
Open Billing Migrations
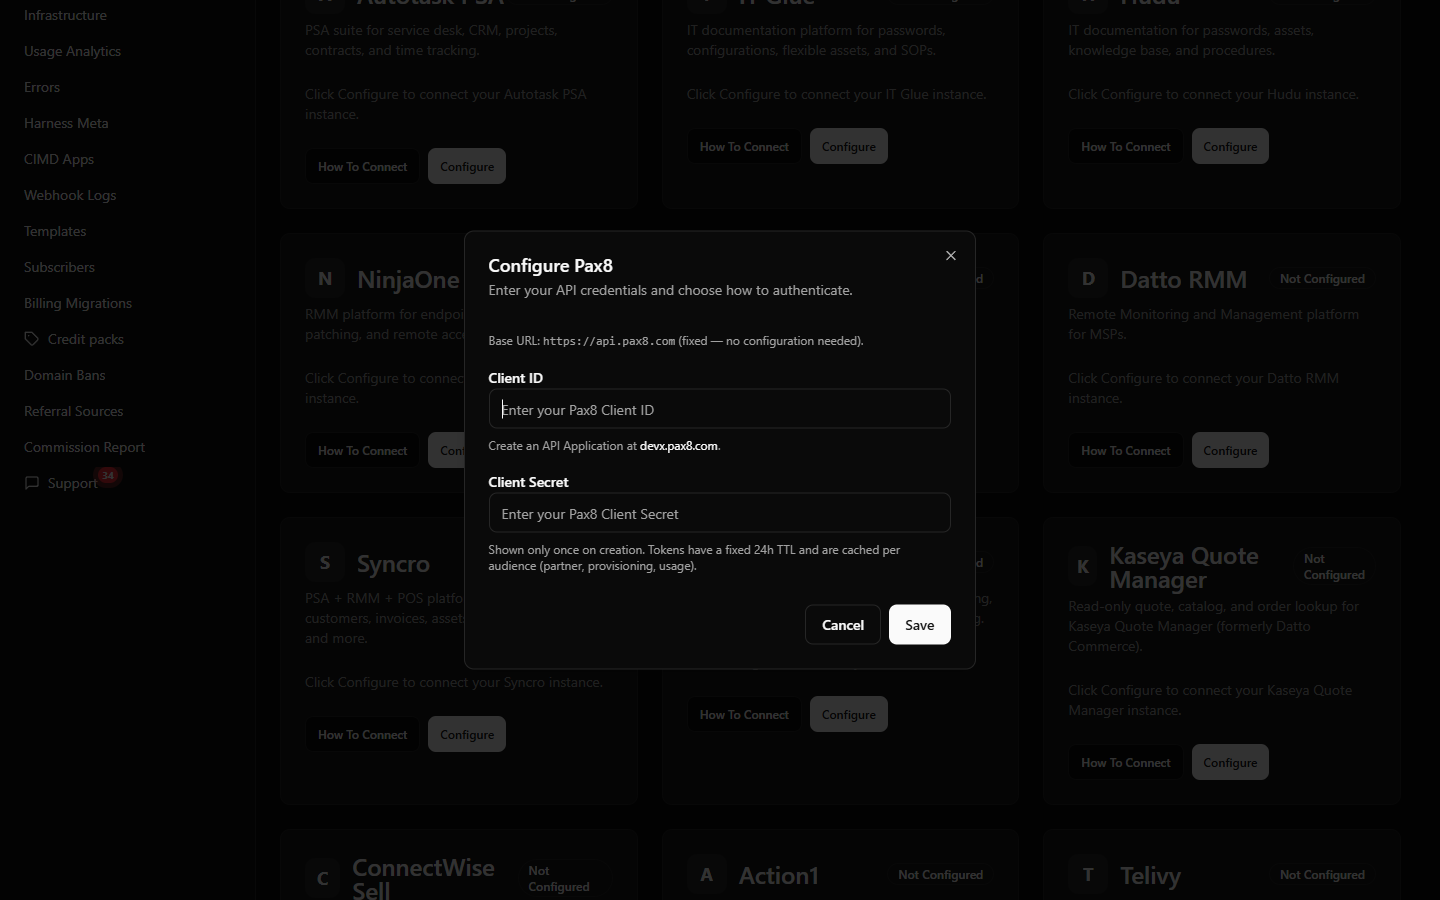(78, 303)
